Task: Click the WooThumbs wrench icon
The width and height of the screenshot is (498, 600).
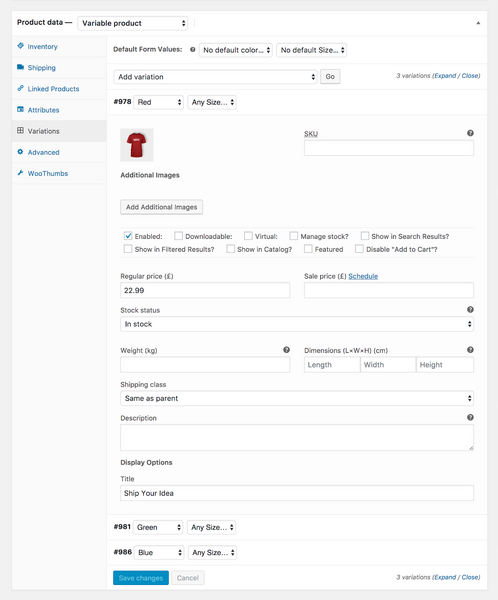Action: 20,173
